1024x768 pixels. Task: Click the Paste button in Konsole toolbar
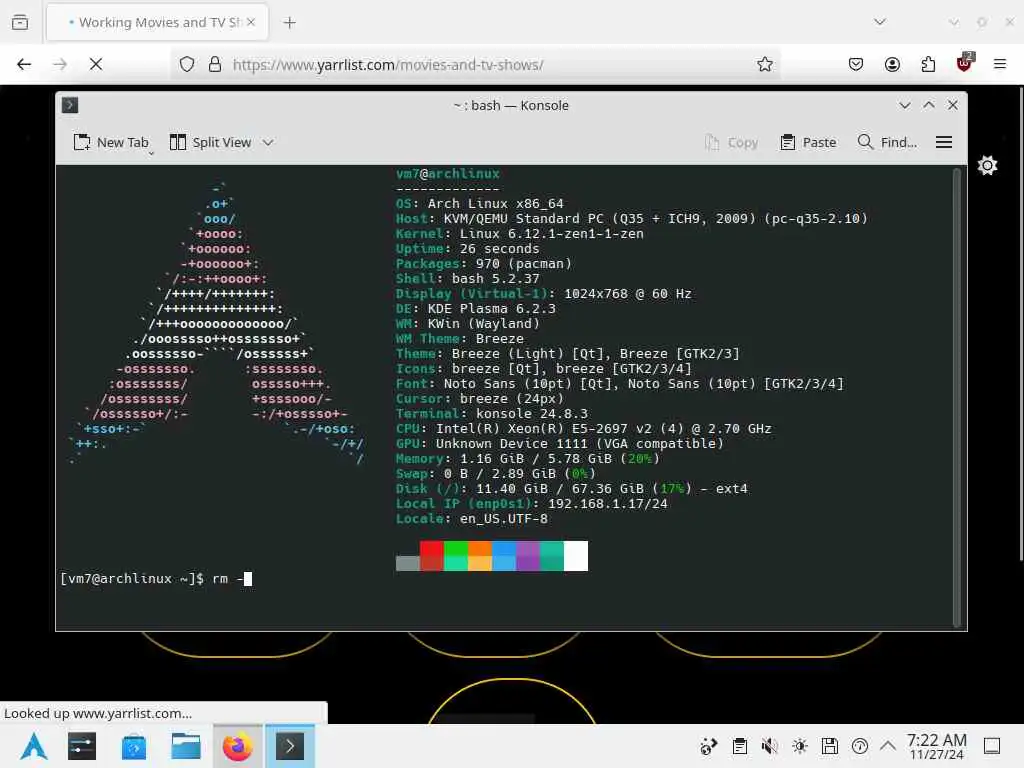(x=808, y=142)
